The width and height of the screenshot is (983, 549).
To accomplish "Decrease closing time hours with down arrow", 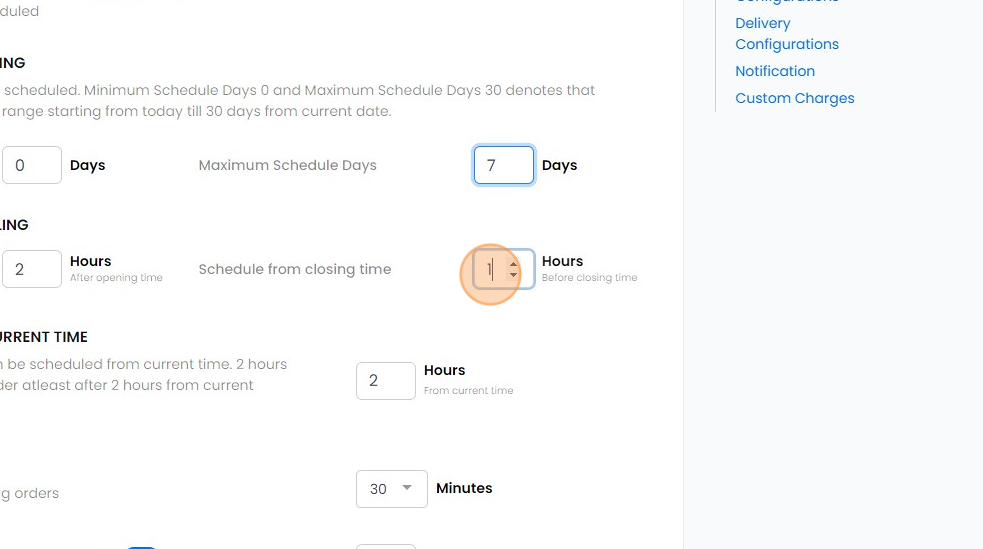I will click(513, 275).
